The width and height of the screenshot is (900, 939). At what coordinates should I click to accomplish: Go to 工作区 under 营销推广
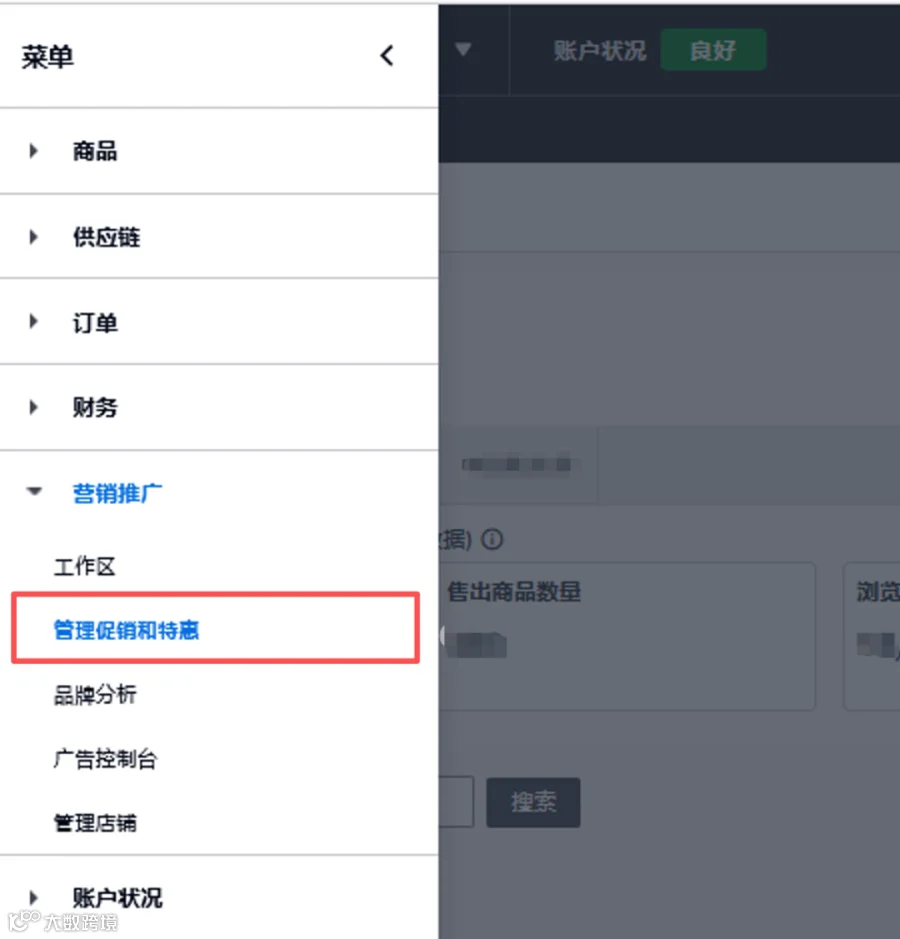pos(84,567)
